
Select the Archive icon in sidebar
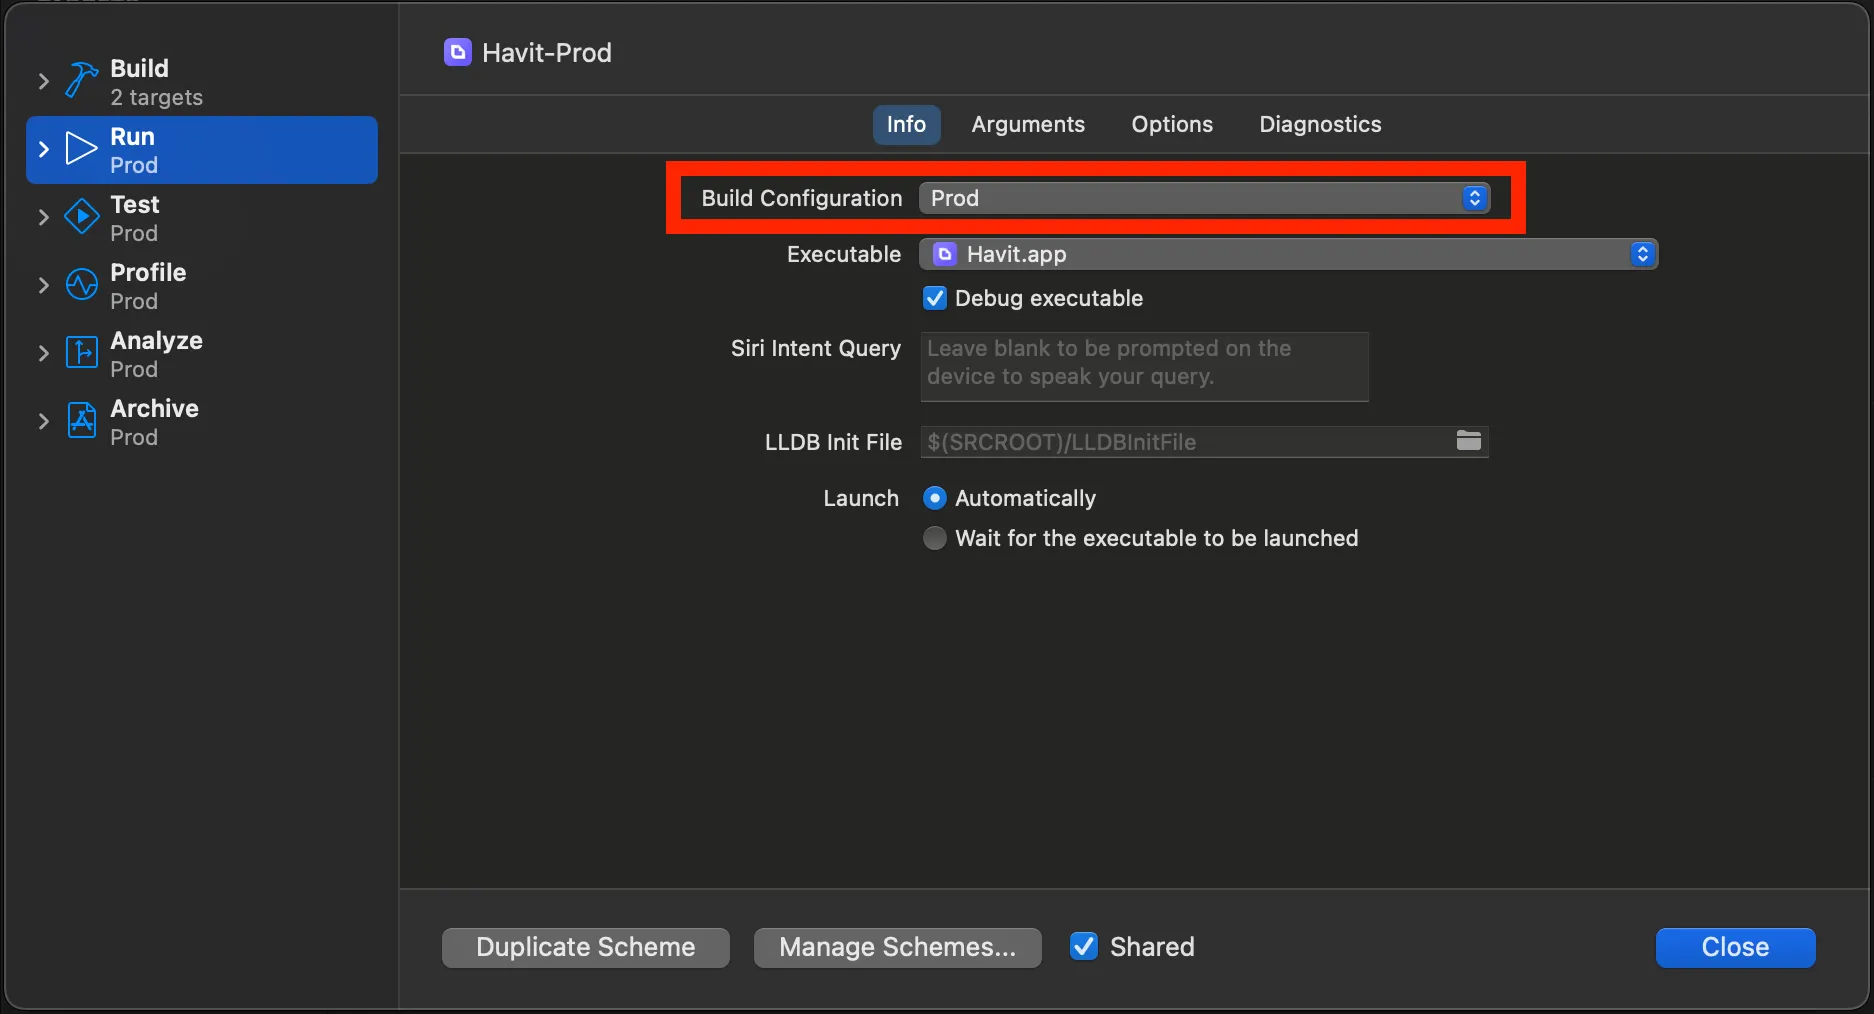pos(81,421)
